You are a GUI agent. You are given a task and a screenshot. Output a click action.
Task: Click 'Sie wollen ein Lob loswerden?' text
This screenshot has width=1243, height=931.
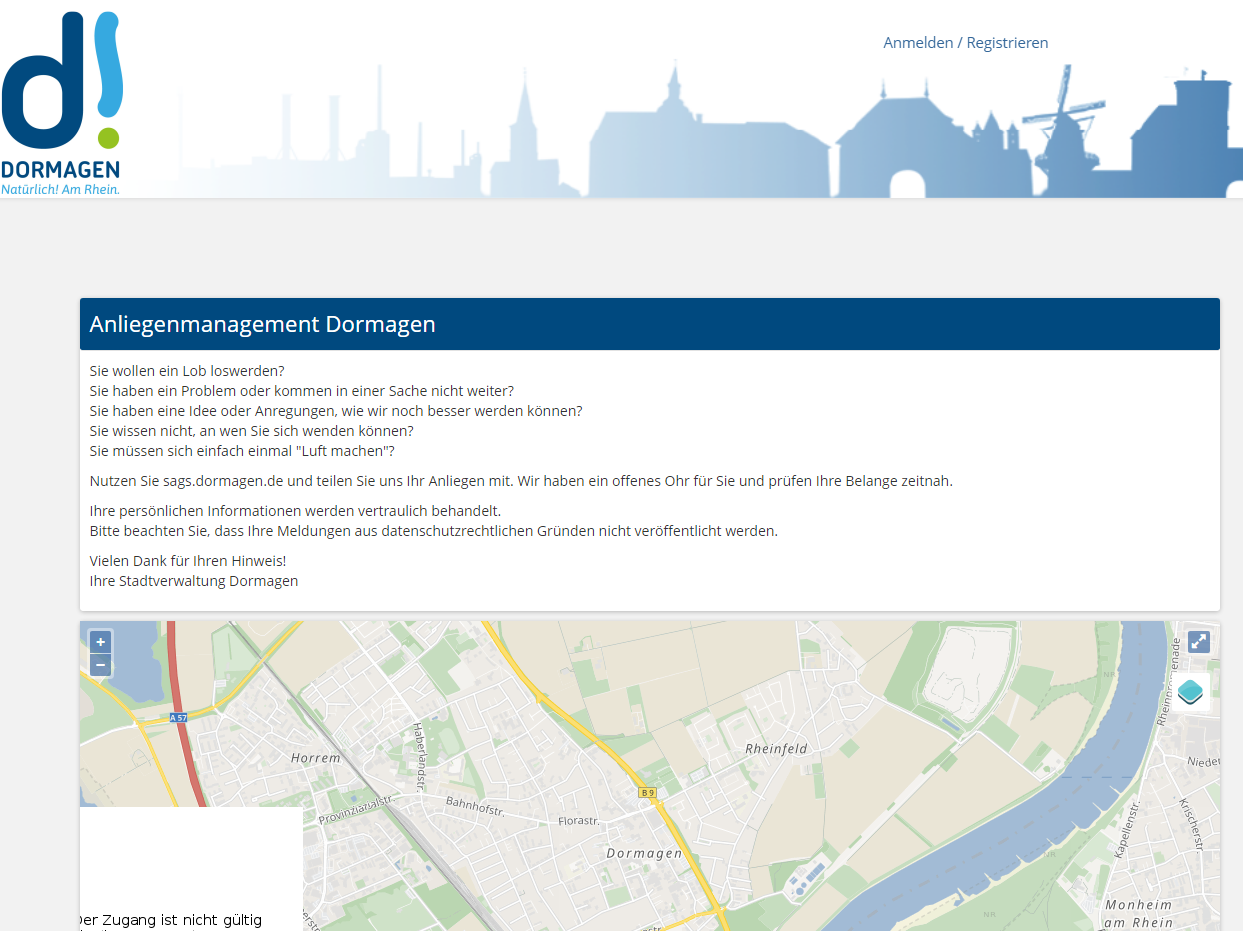pos(187,371)
